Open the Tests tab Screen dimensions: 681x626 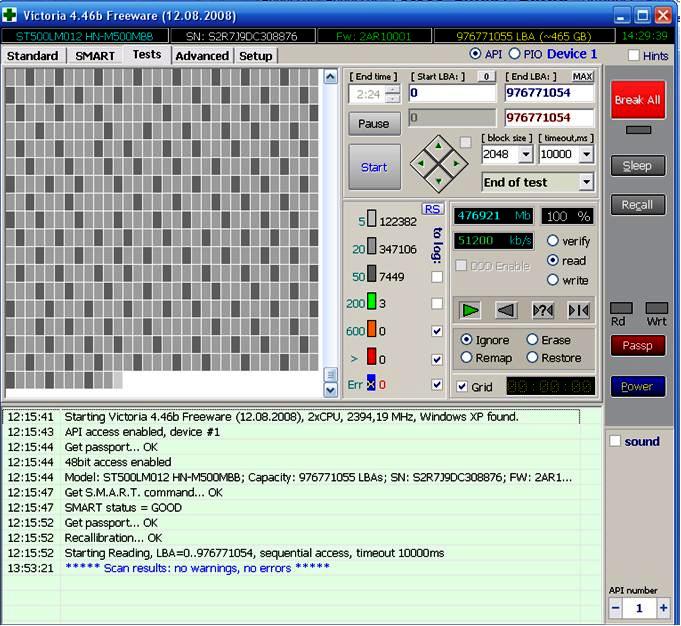point(147,55)
